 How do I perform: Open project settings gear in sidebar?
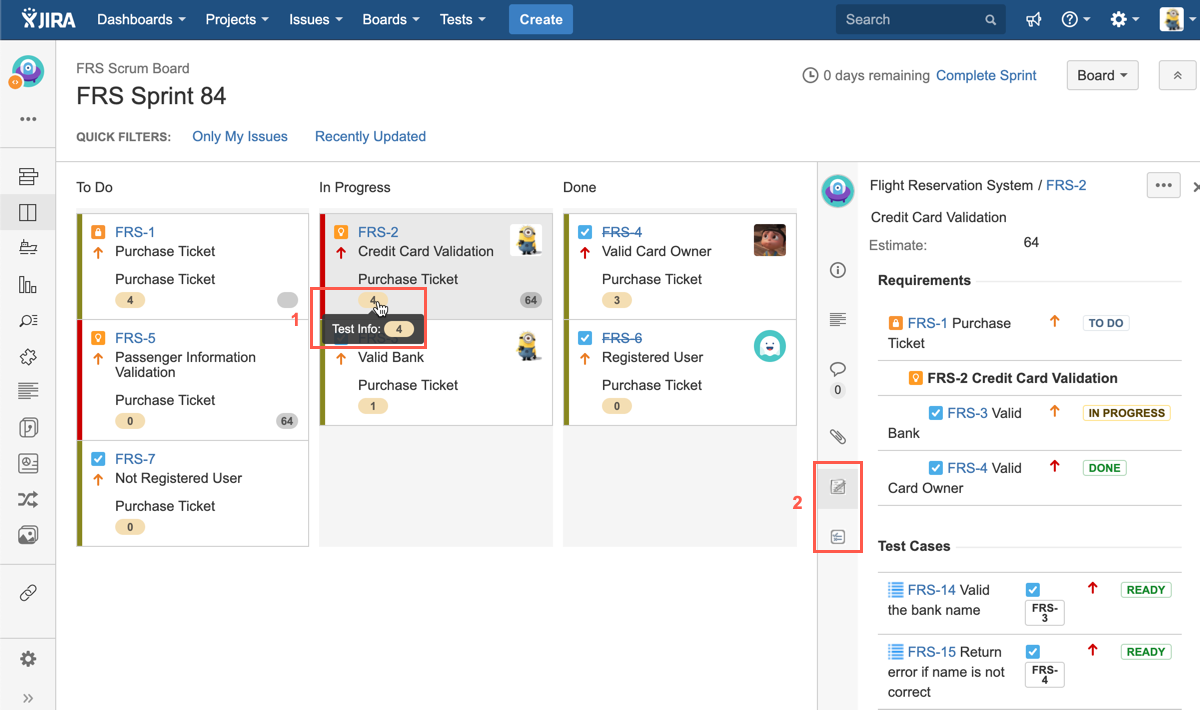[x=28, y=659]
